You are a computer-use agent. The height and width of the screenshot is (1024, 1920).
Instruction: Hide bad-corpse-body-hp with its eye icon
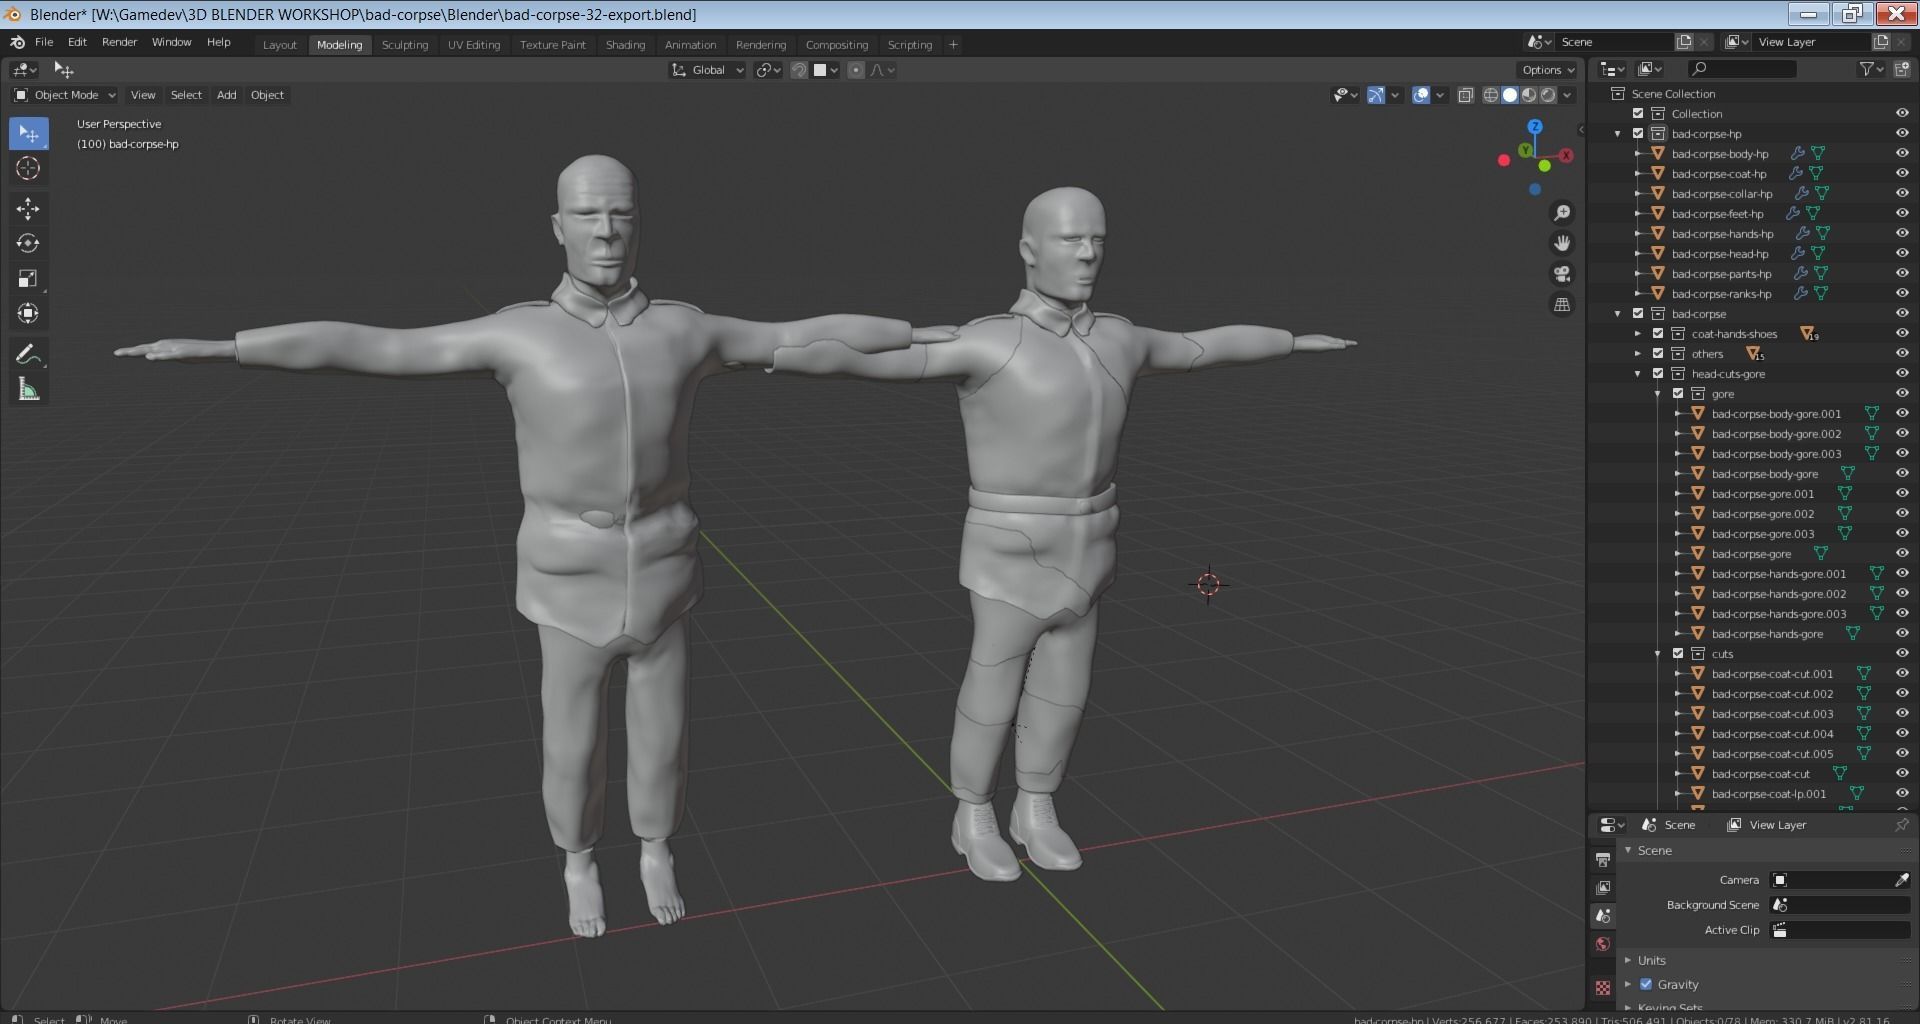(x=1901, y=153)
